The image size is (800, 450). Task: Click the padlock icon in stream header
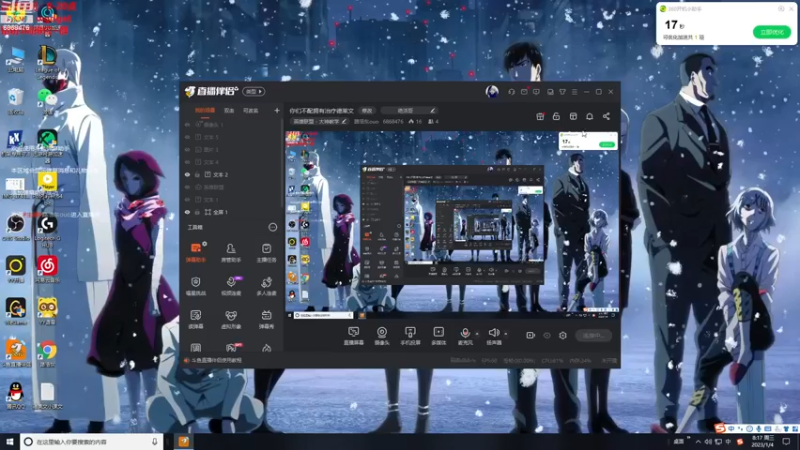[556, 116]
